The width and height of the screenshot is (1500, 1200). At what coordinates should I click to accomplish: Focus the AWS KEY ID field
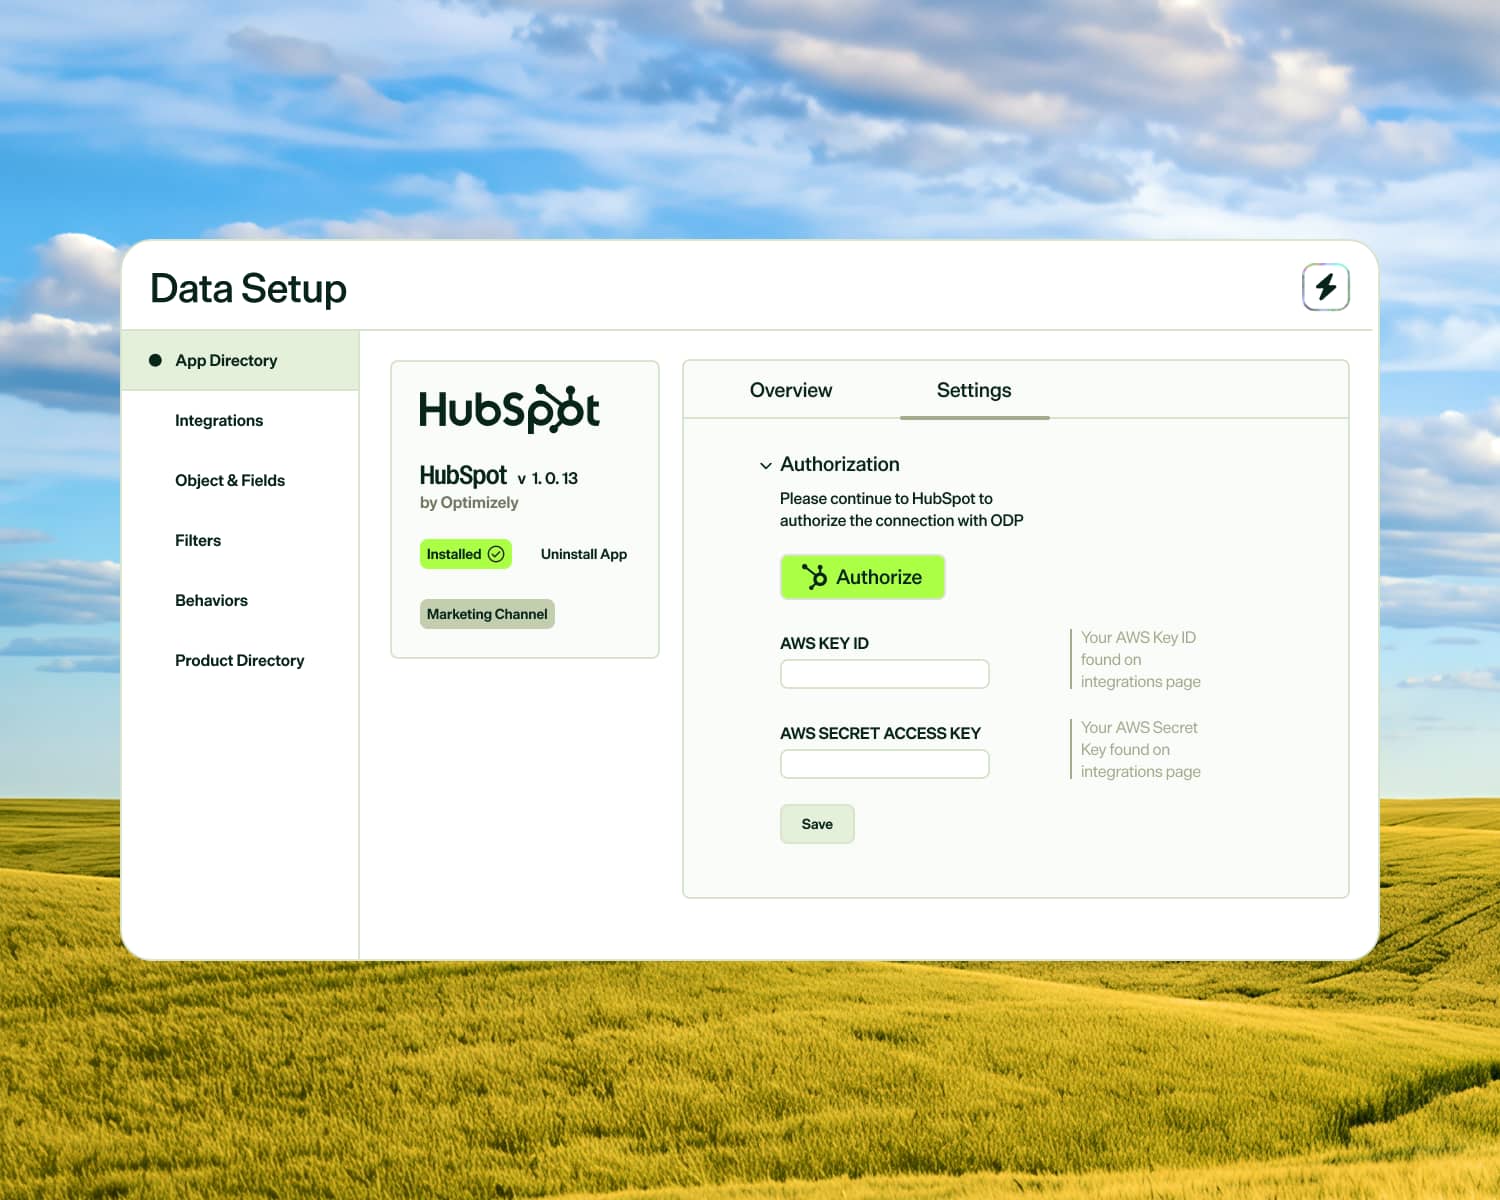click(885, 674)
